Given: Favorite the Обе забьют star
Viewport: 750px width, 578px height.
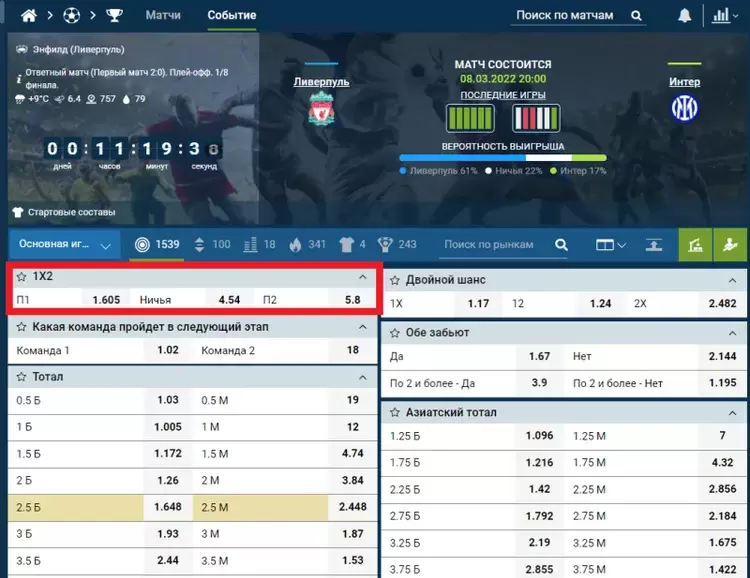Looking at the screenshot, I should point(395,333).
